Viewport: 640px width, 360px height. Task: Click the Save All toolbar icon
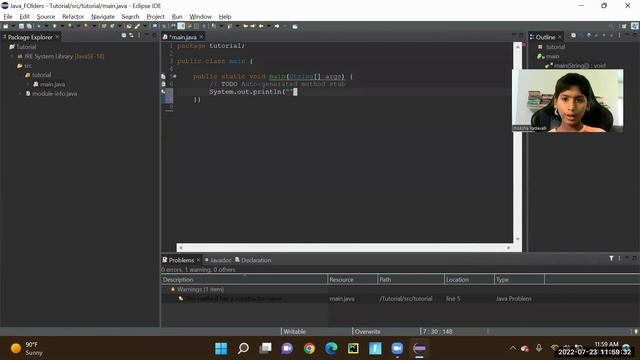coord(29,26)
